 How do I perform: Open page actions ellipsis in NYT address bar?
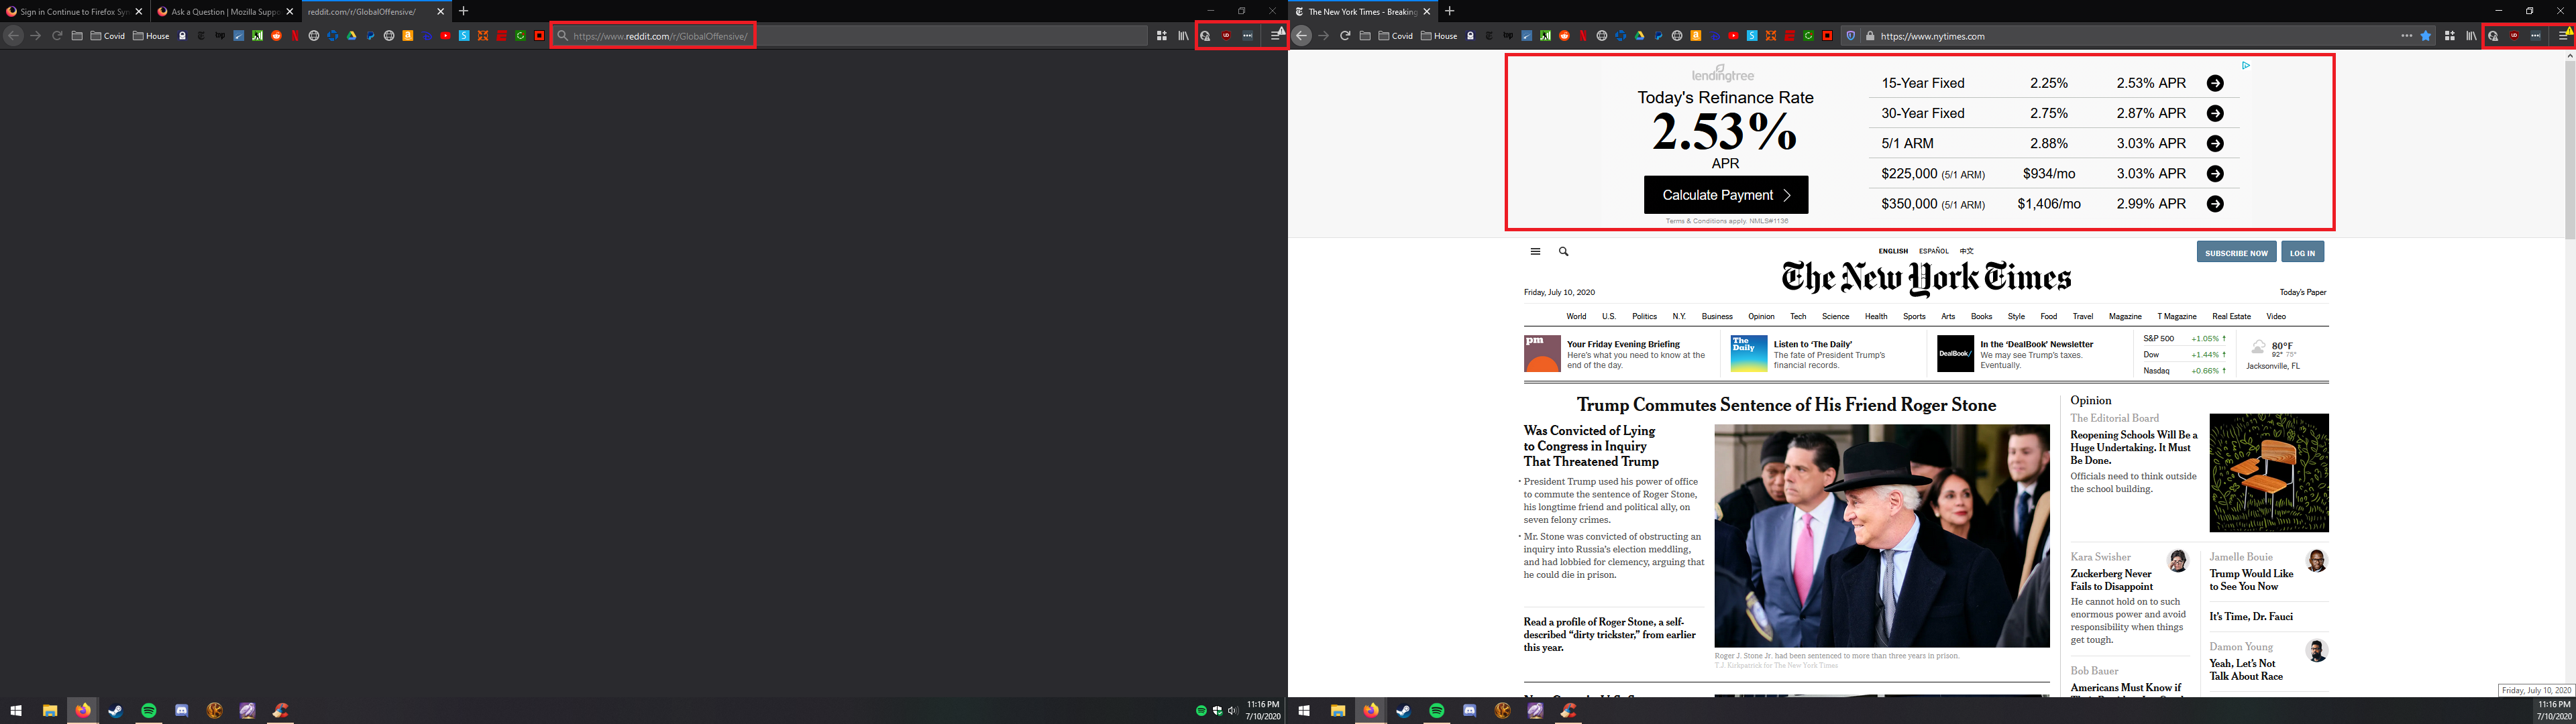click(2407, 36)
